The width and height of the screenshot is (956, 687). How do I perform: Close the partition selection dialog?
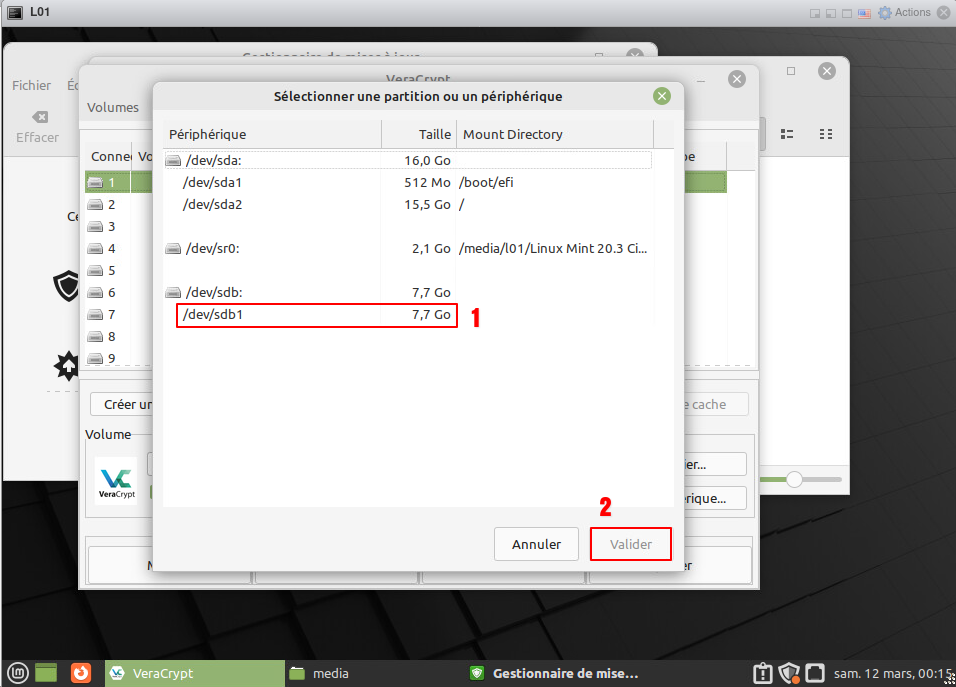click(x=661, y=96)
